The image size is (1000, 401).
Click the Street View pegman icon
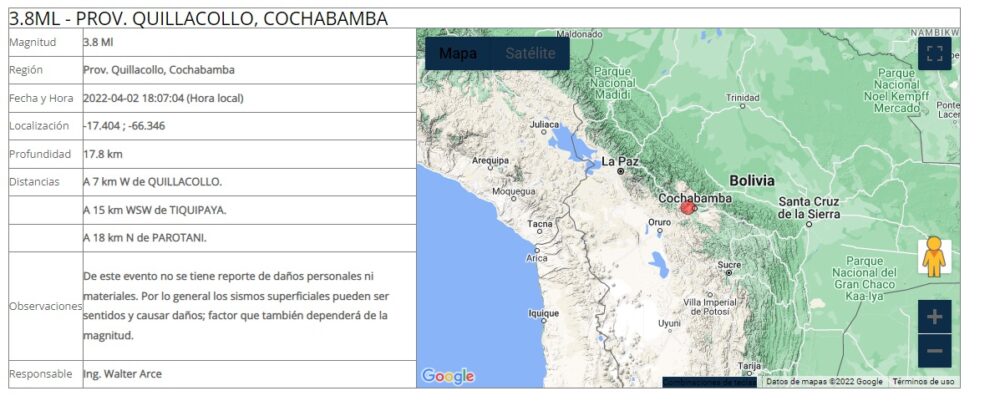click(934, 258)
